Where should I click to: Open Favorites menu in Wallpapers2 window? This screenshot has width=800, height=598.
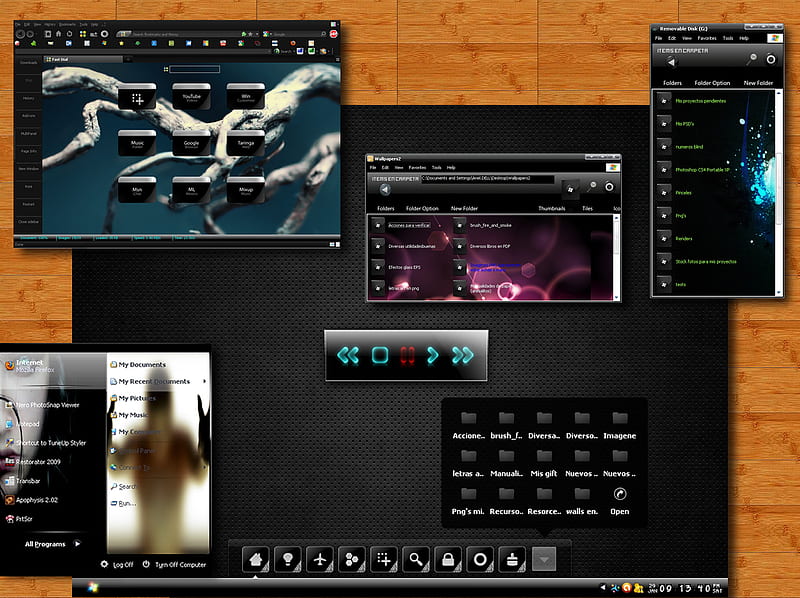click(x=417, y=167)
